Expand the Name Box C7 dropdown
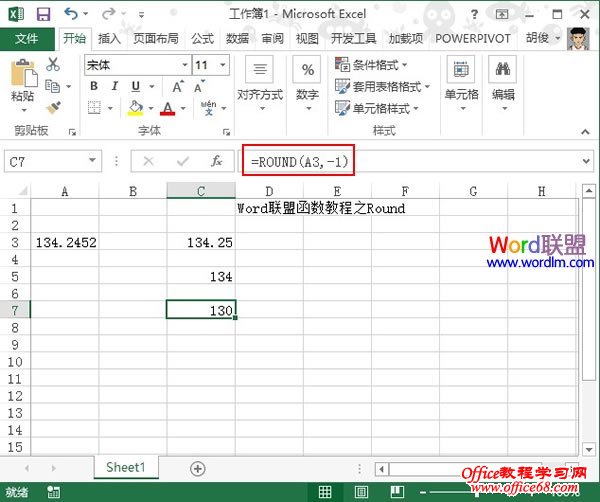 92,160
